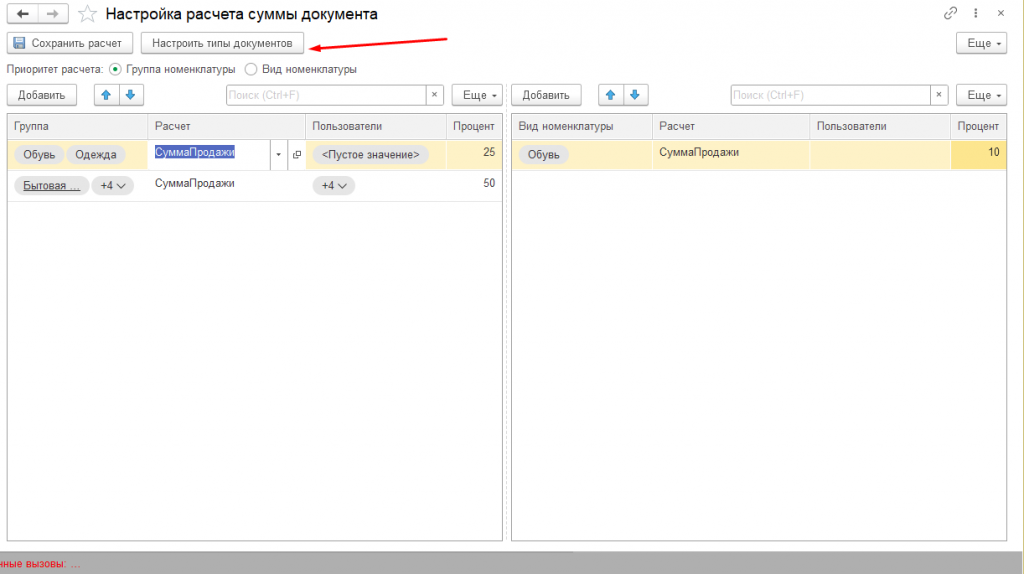This screenshot has width=1024, height=574.
Task: Go back with the left arrow button
Action: [x=23, y=14]
